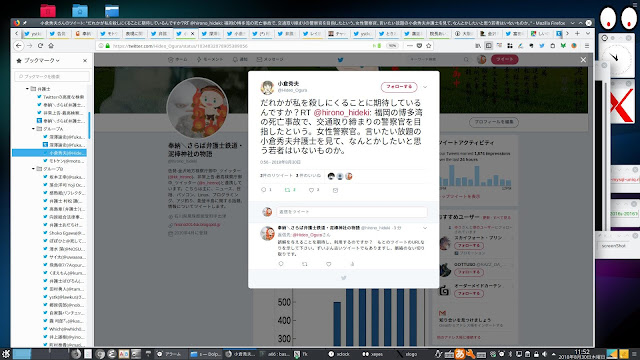Bookmark this page with star icon

(x=429, y=46)
